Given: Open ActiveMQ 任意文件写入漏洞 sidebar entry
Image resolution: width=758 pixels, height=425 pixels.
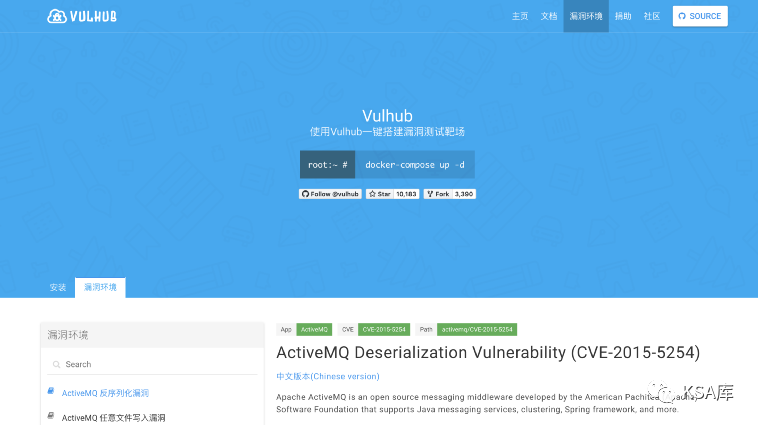Looking at the screenshot, I should pyautogui.click(x=114, y=418).
